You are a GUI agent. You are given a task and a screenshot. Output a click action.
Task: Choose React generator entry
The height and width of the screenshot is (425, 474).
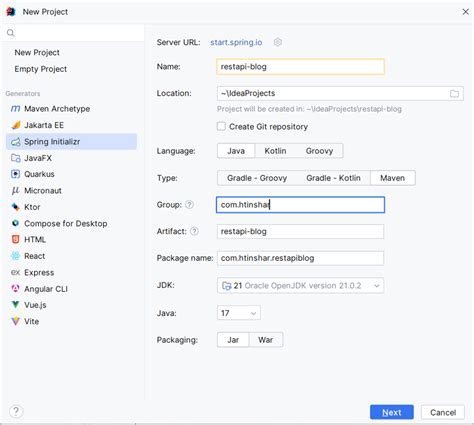(x=71, y=256)
